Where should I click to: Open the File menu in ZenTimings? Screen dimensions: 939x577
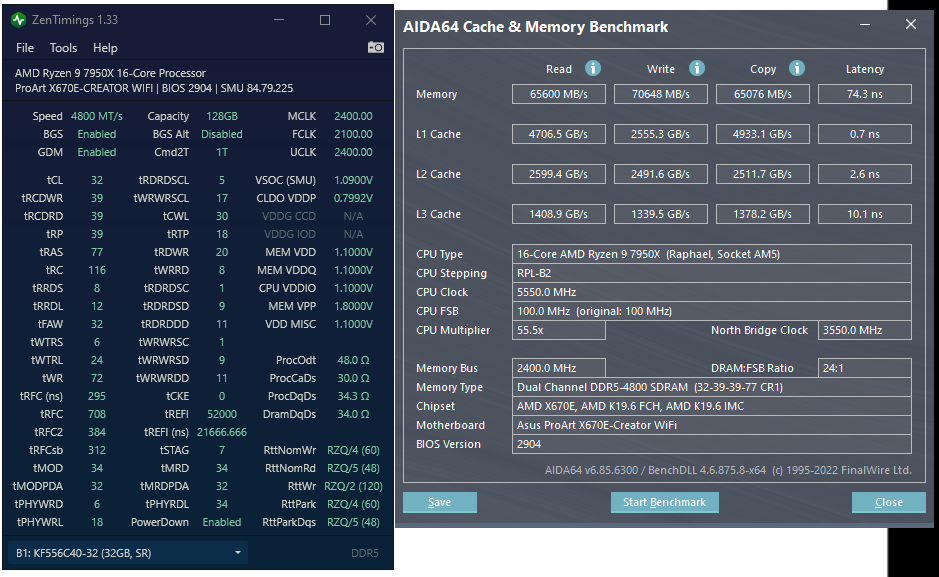(x=25, y=47)
